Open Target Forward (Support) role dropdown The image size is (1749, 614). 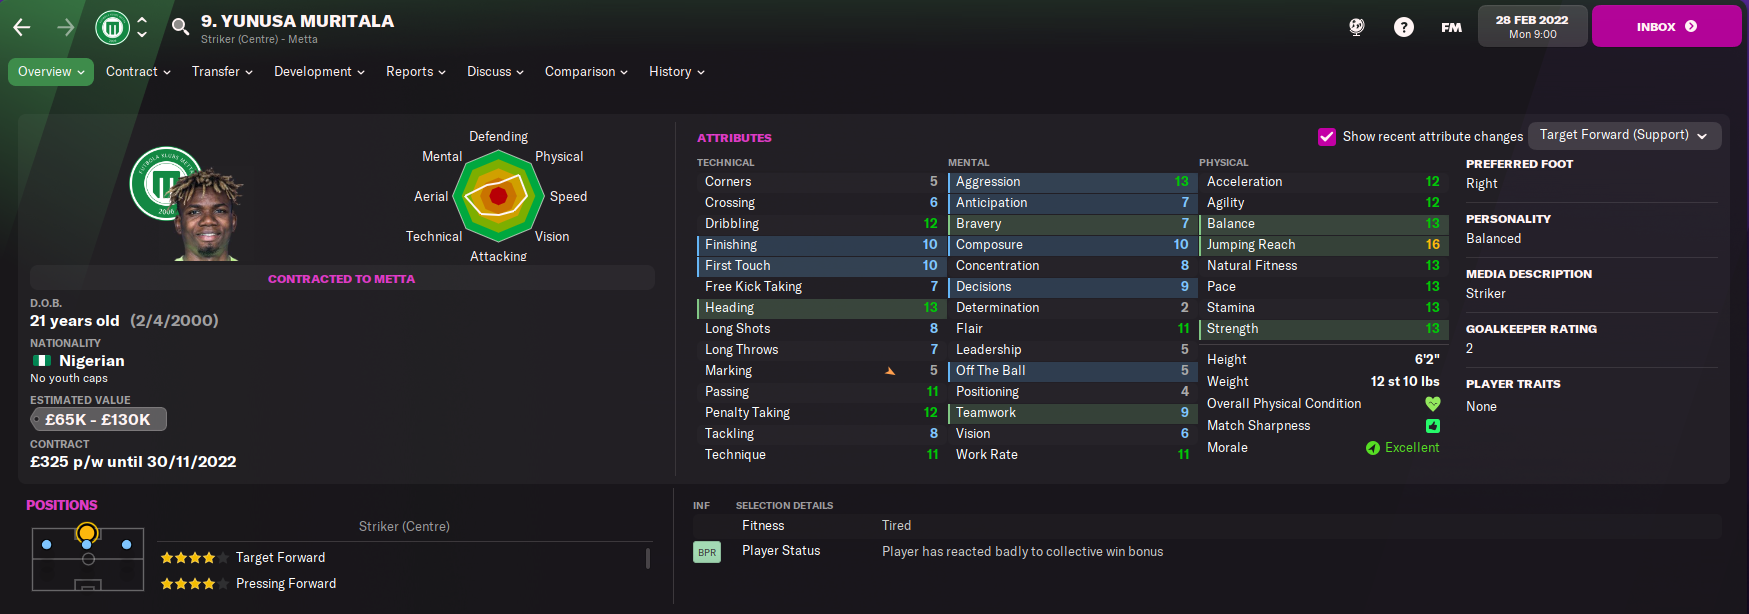1624,136
